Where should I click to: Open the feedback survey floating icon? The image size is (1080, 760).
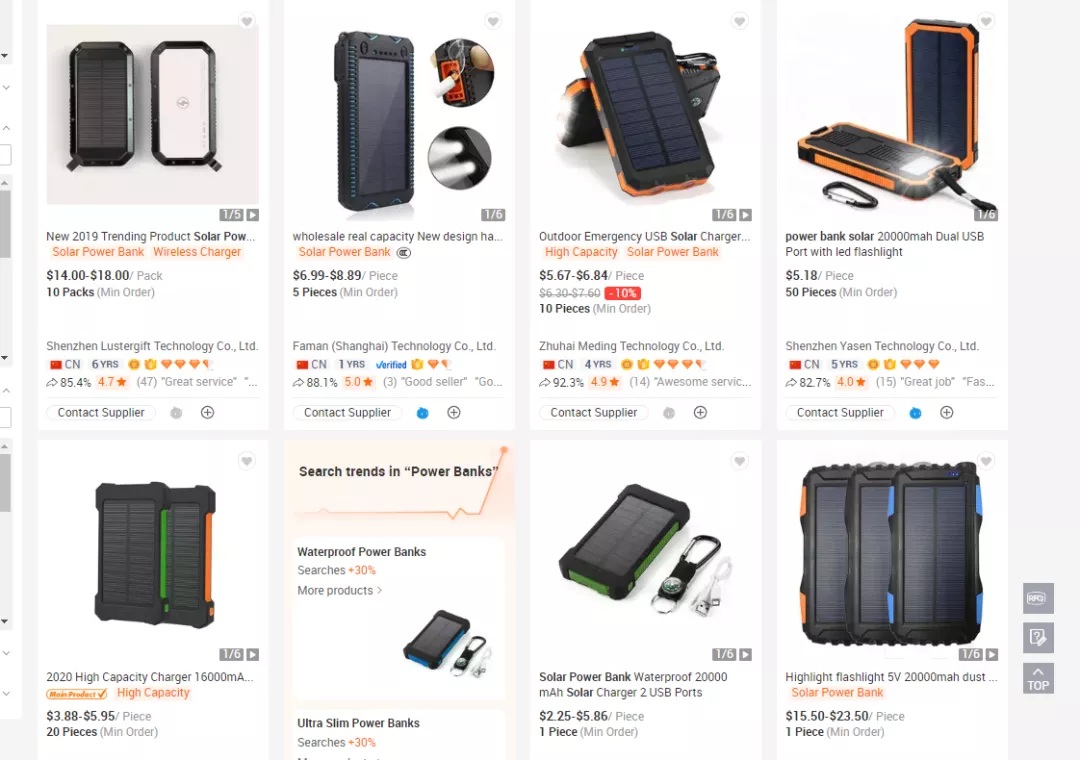coord(1037,637)
